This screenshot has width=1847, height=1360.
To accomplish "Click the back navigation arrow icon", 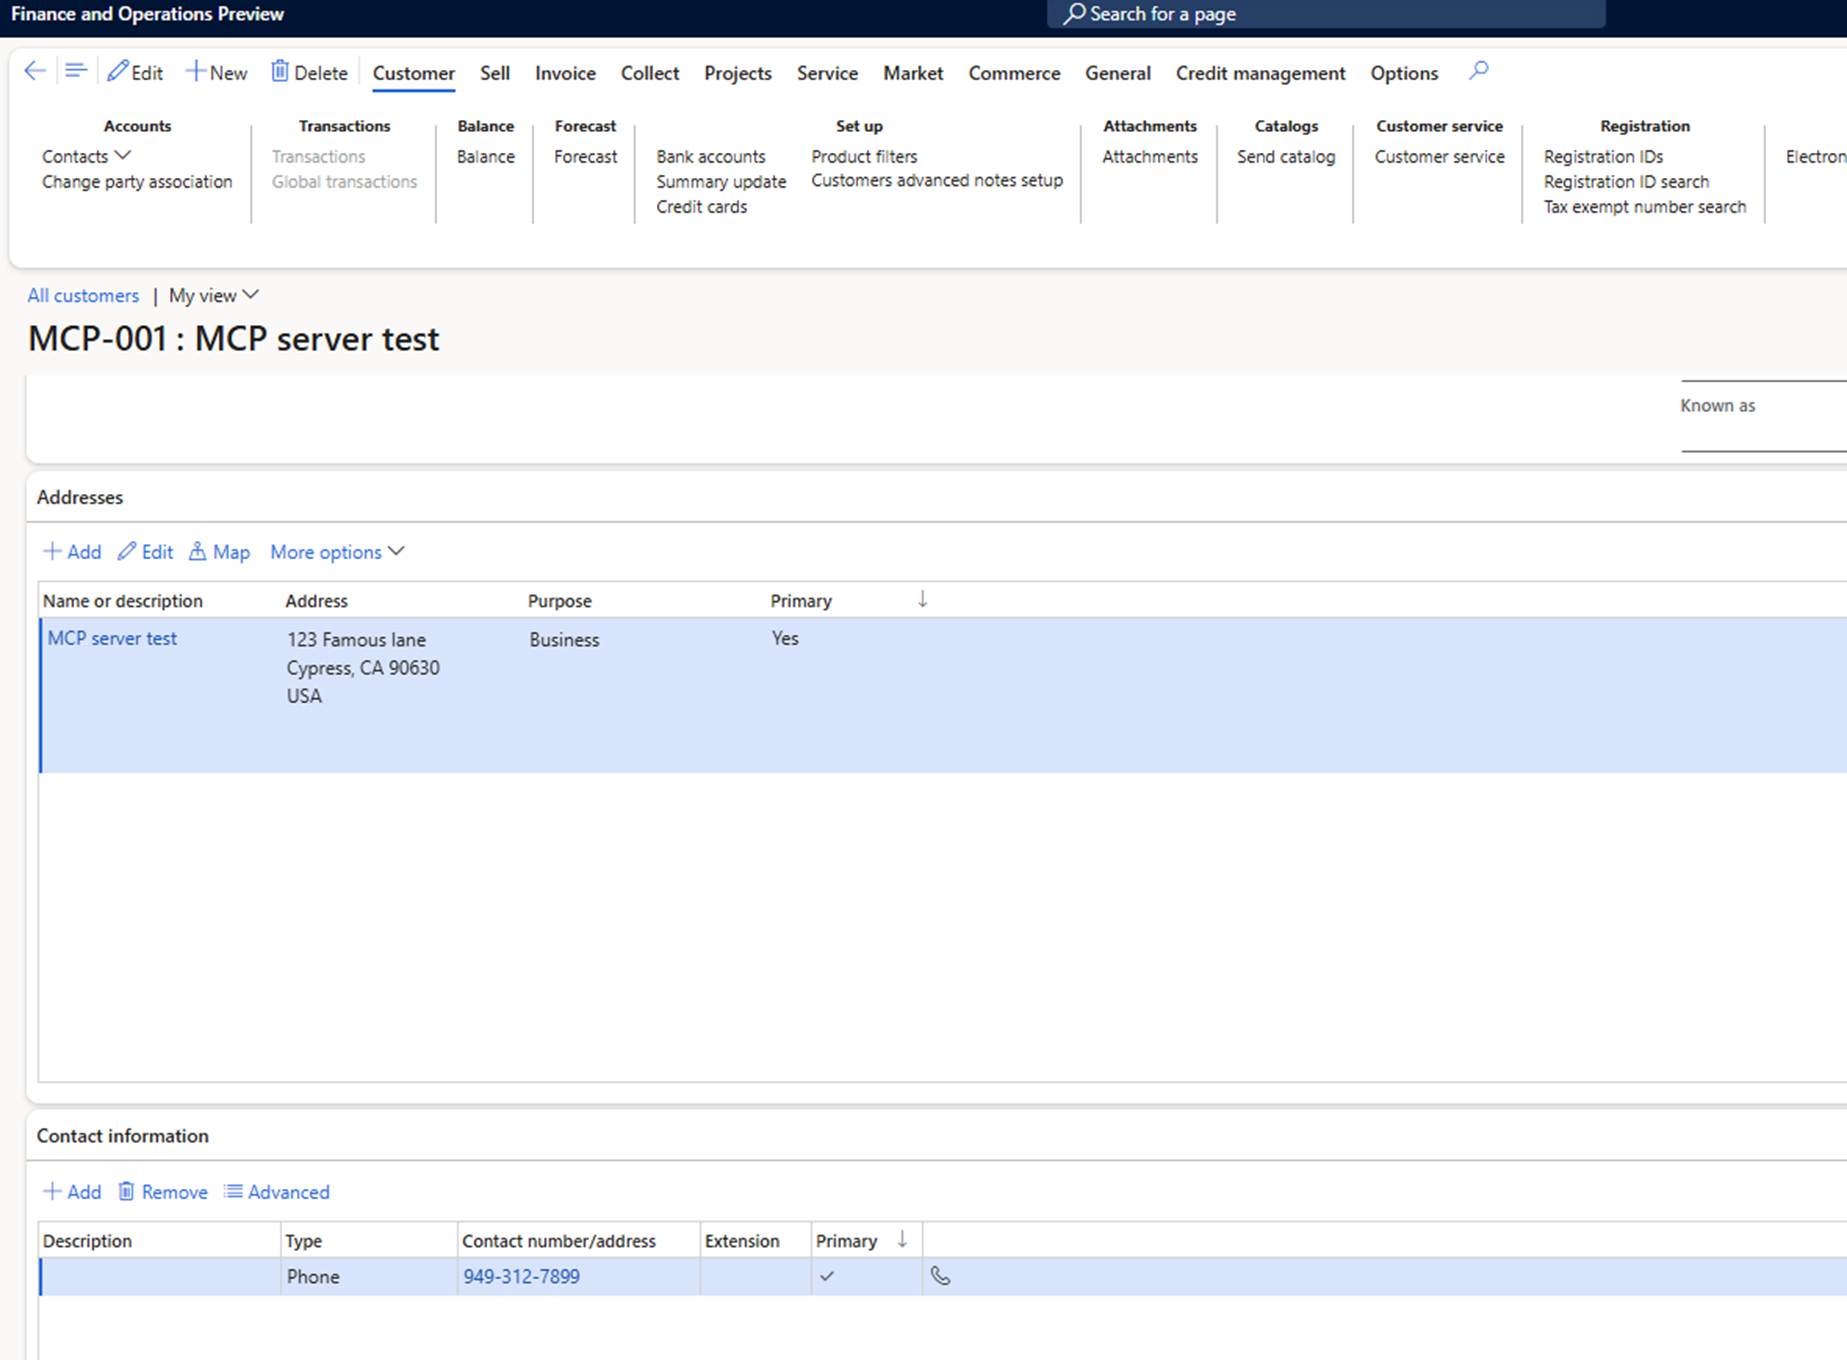I will (x=33, y=71).
